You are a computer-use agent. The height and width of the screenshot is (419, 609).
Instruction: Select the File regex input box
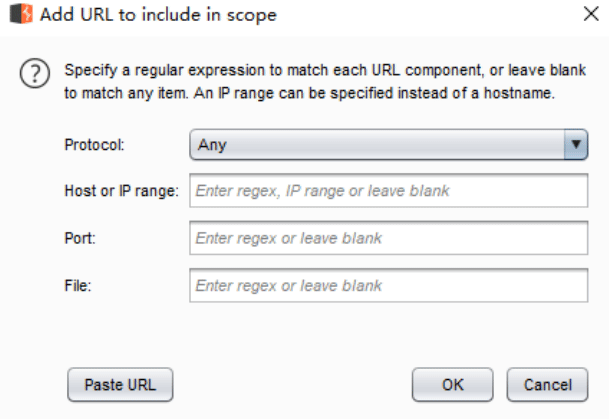[x=389, y=285]
